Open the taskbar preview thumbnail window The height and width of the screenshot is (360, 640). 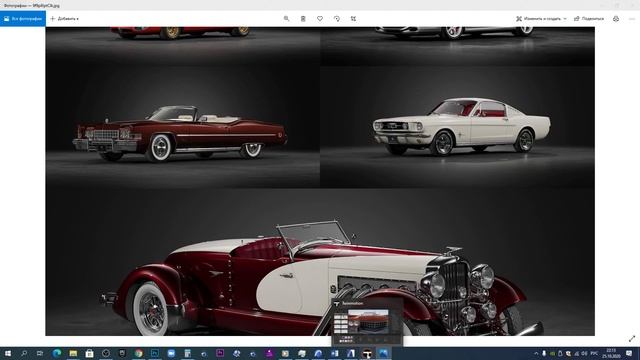[367, 322]
